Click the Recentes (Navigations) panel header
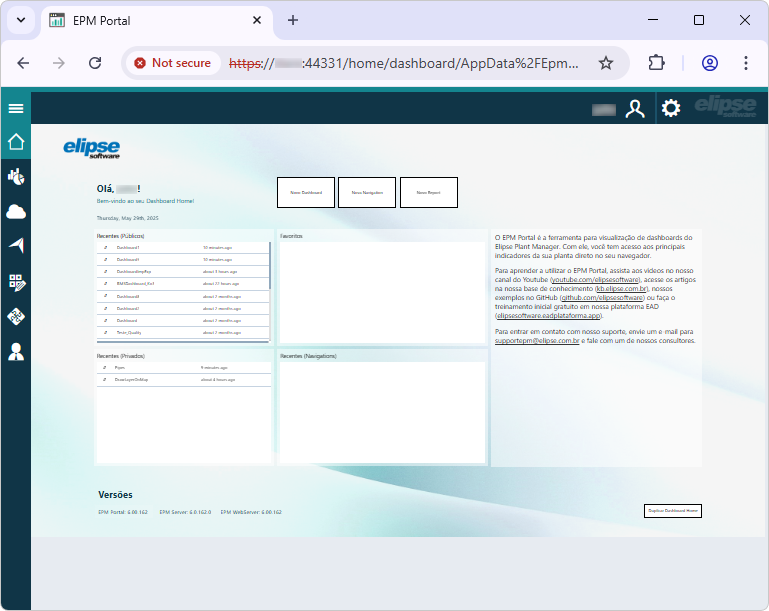The width and height of the screenshot is (769, 611). click(308, 356)
